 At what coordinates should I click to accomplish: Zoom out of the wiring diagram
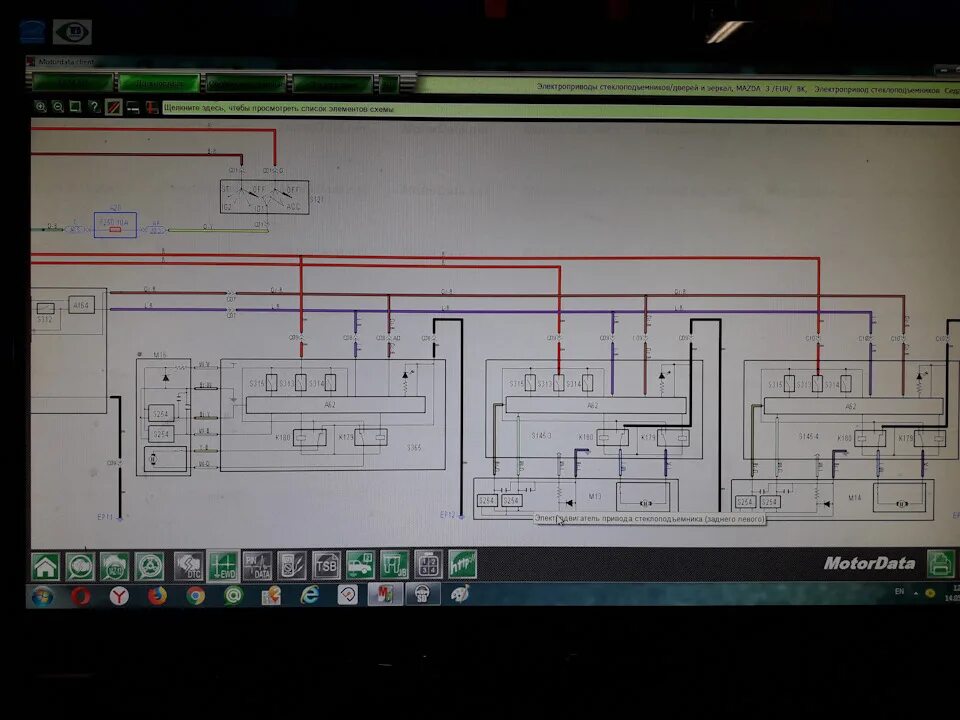coord(58,107)
